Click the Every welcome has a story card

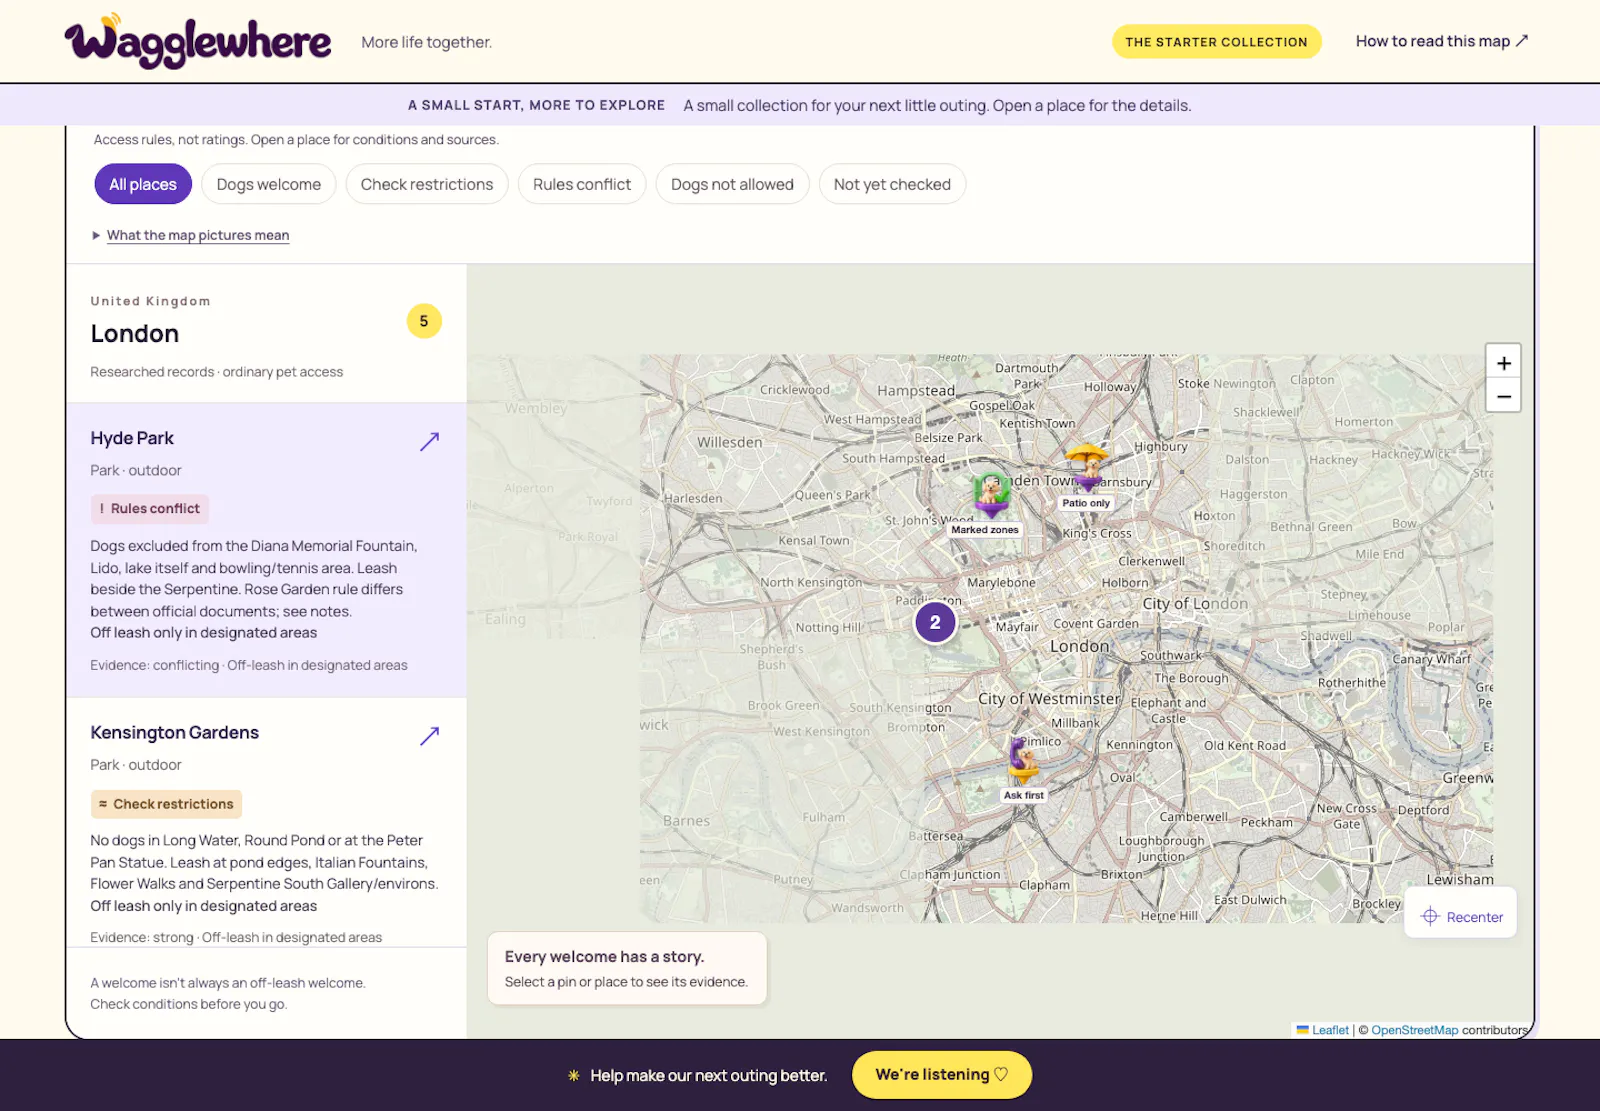click(x=627, y=968)
